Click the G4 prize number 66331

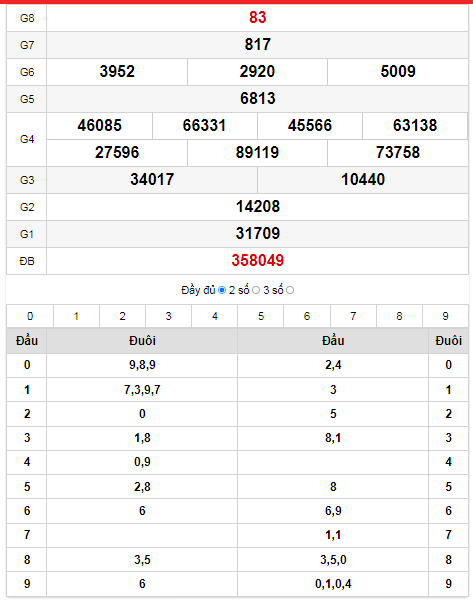coord(204,126)
